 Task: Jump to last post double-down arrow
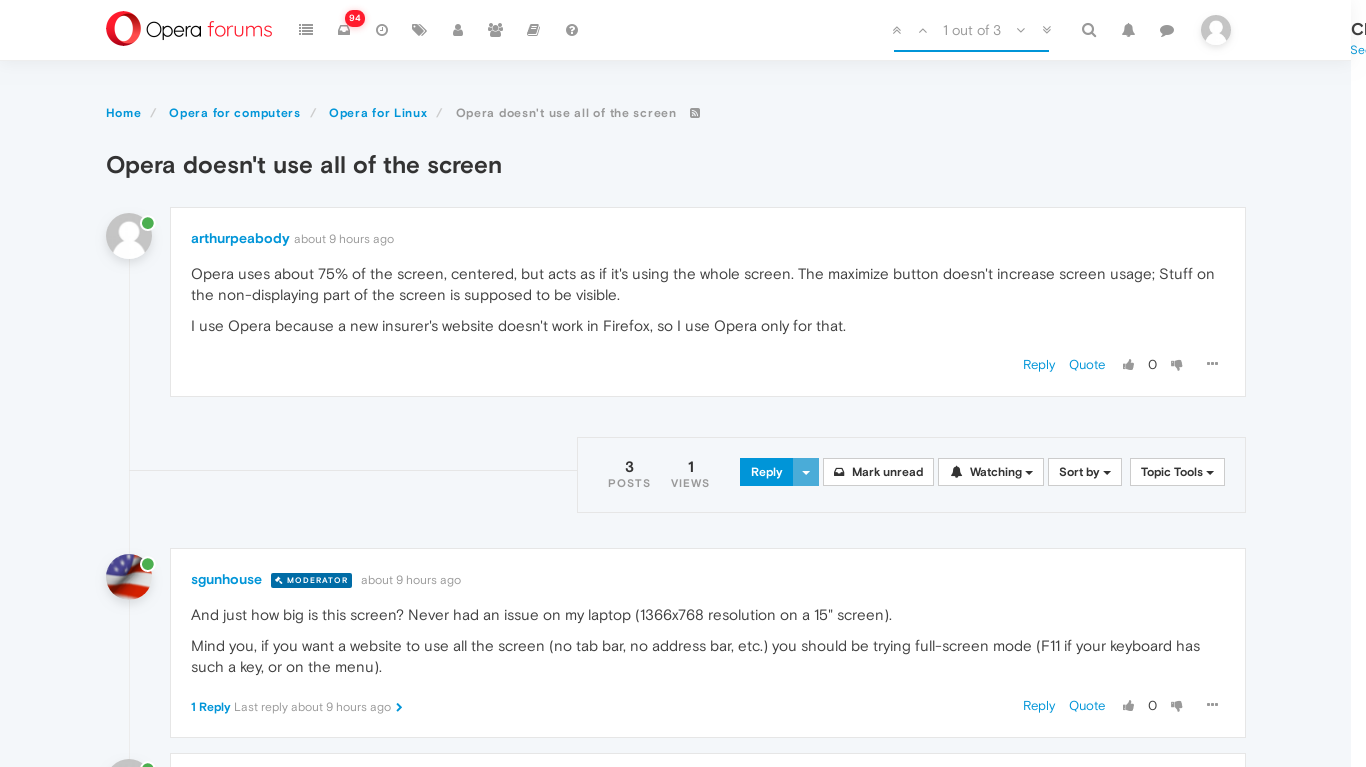pos(1047,30)
